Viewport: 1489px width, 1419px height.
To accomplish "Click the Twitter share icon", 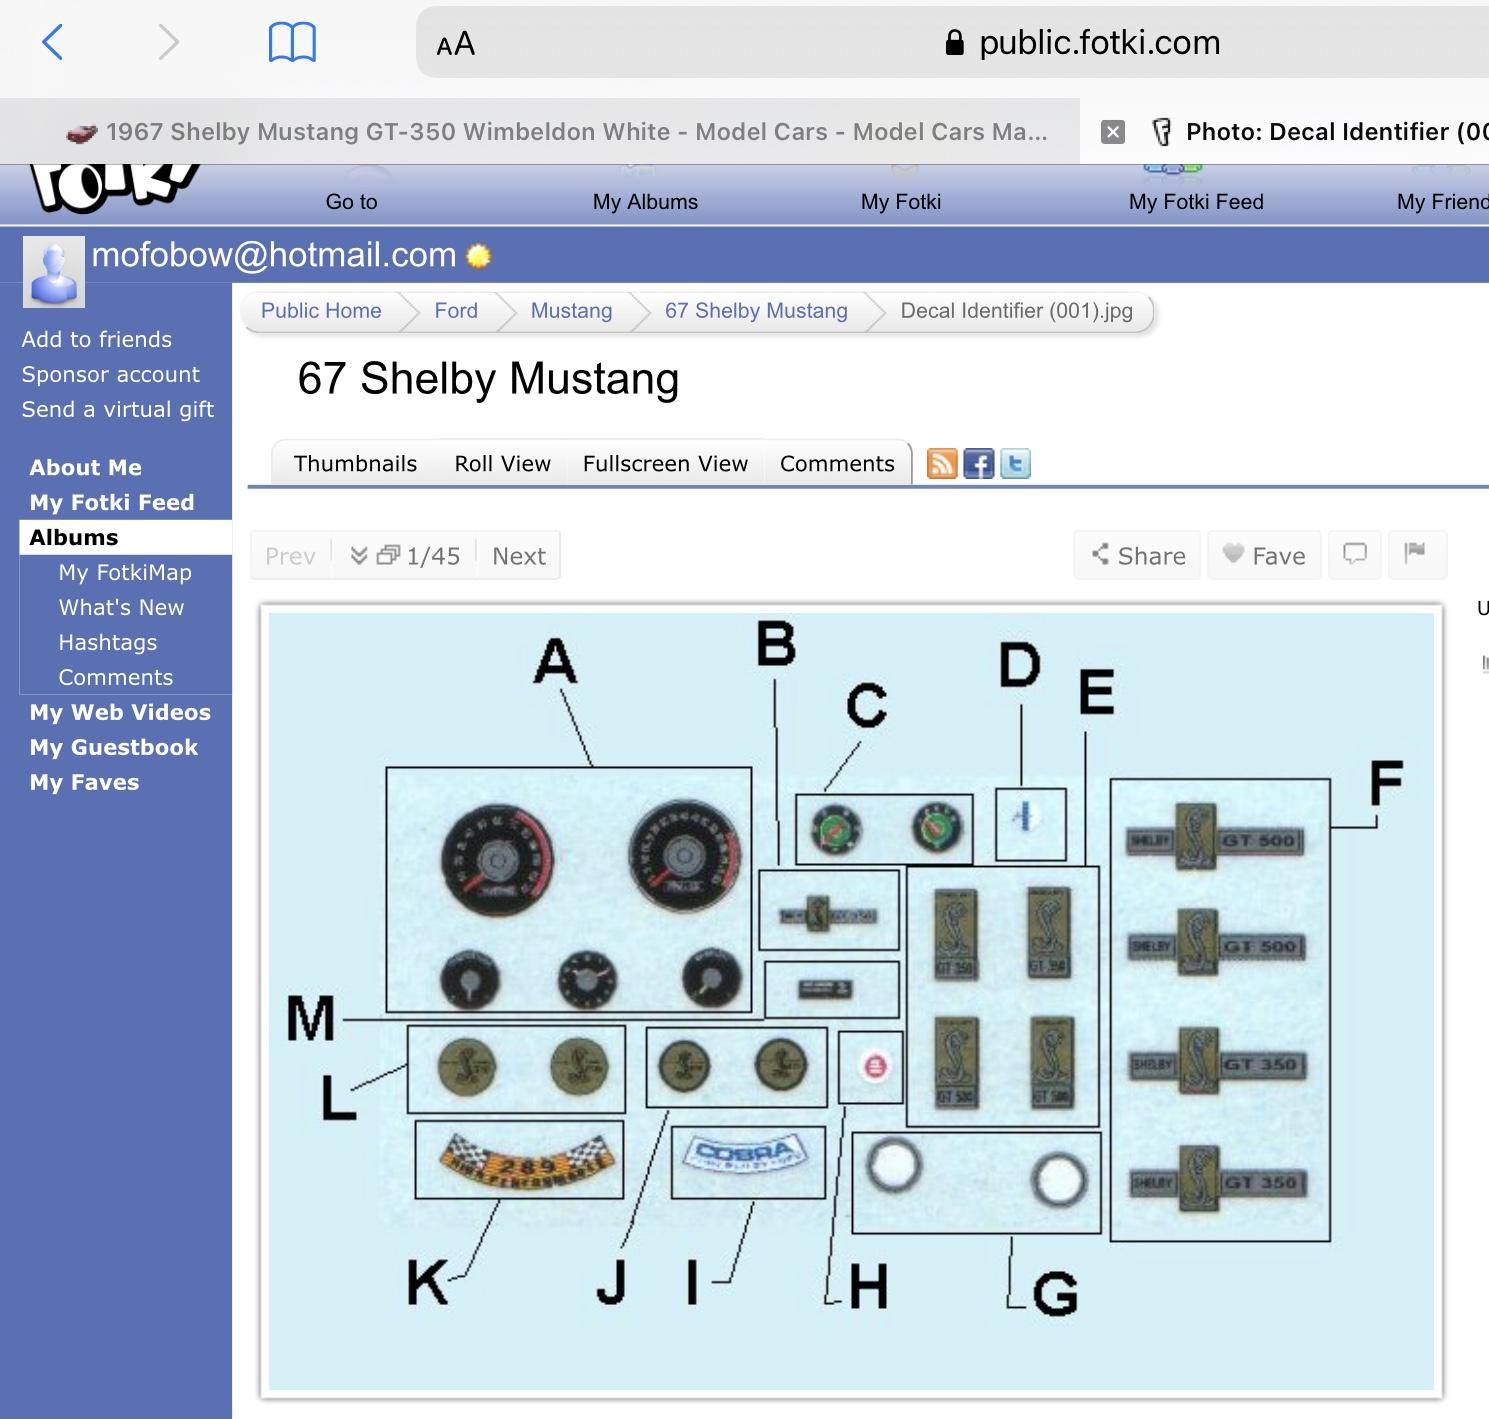I will pyautogui.click(x=1015, y=463).
